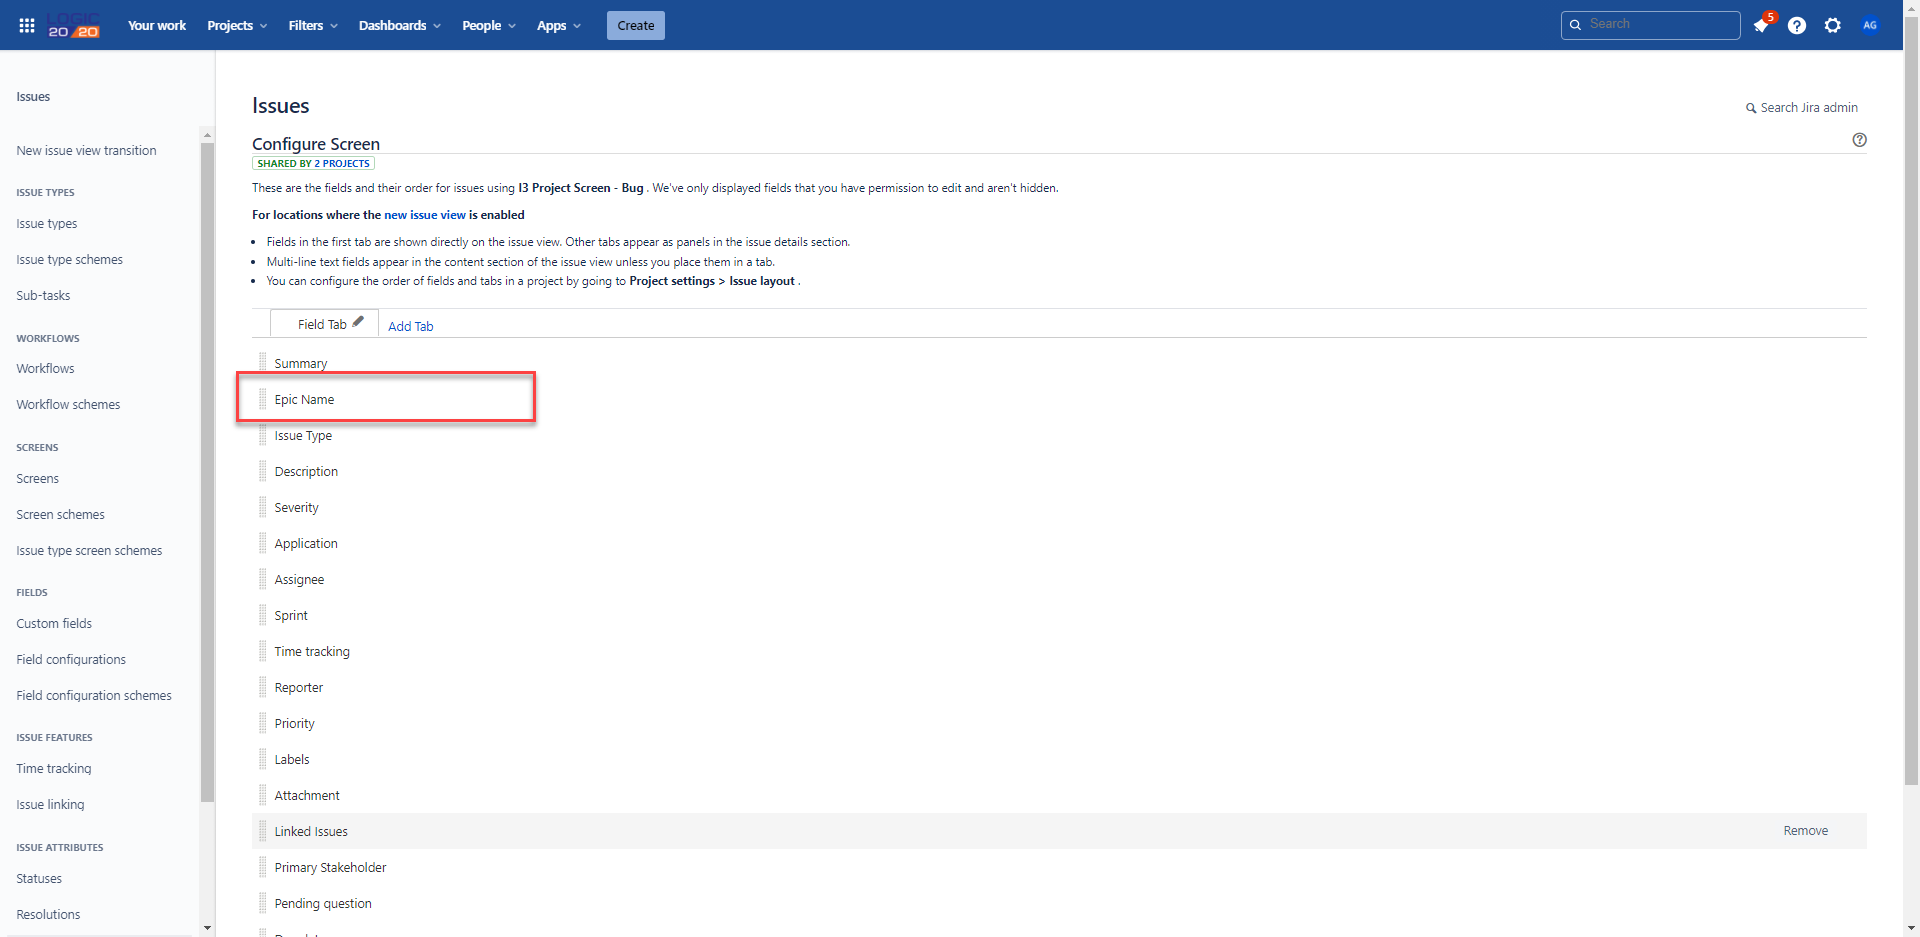Grab the drag handle for Summary field

pyautogui.click(x=263, y=363)
